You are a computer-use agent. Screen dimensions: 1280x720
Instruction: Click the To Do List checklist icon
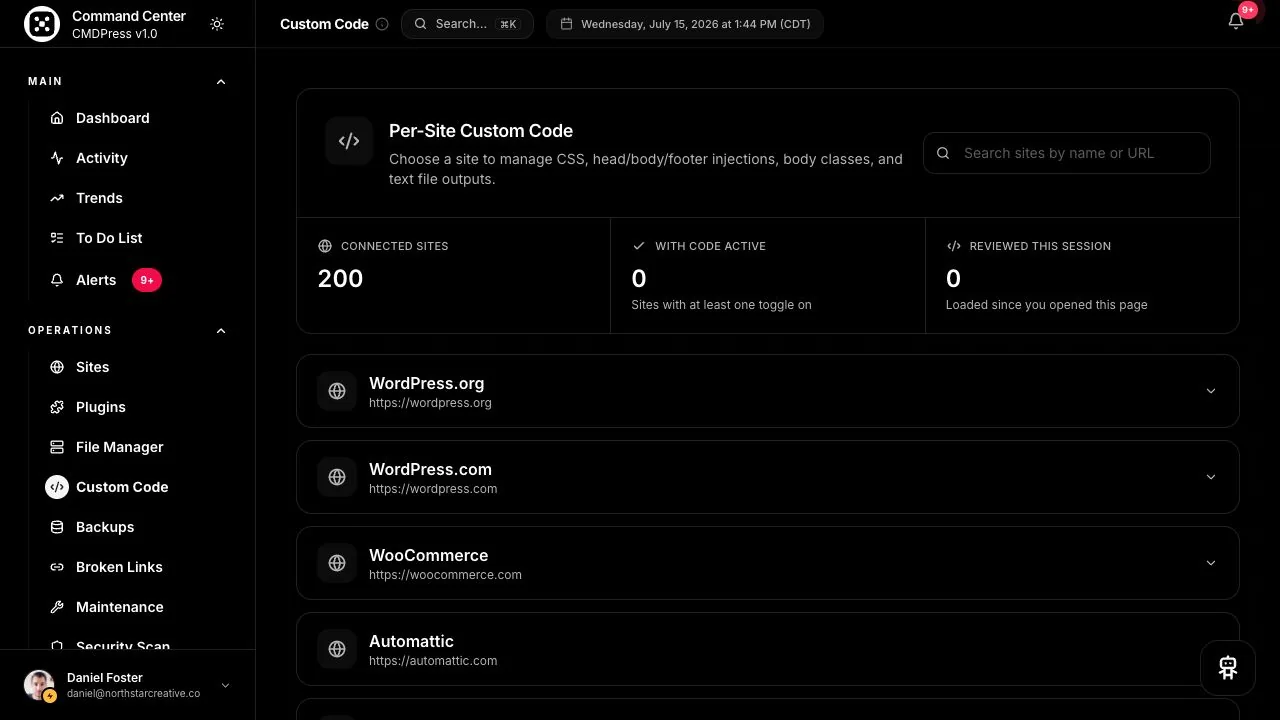tap(57, 238)
